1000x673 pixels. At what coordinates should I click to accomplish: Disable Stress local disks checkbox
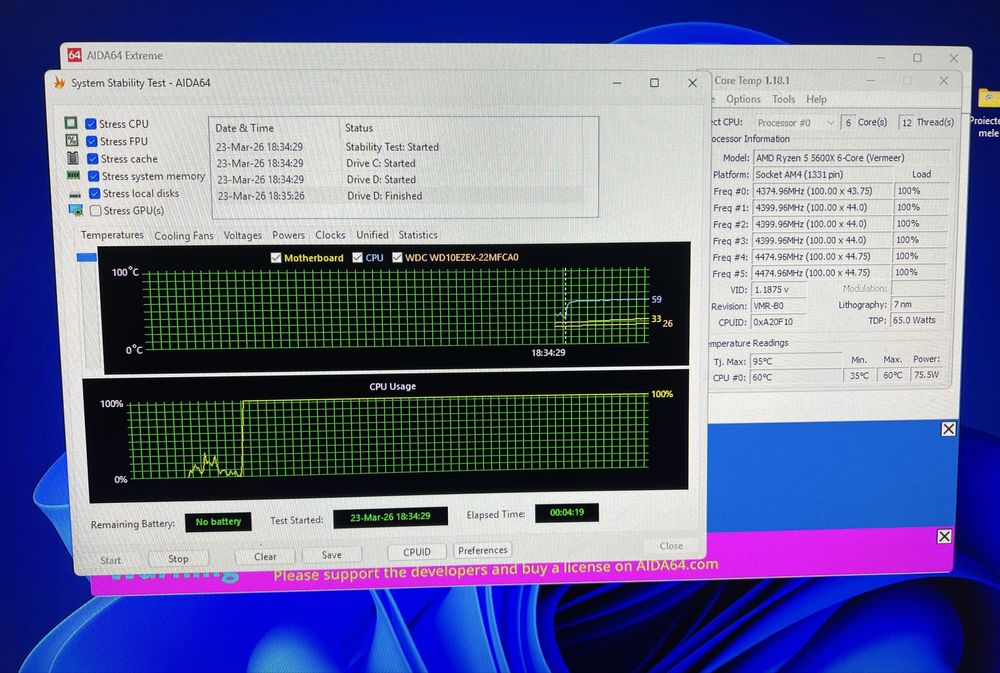(x=94, y=193)
